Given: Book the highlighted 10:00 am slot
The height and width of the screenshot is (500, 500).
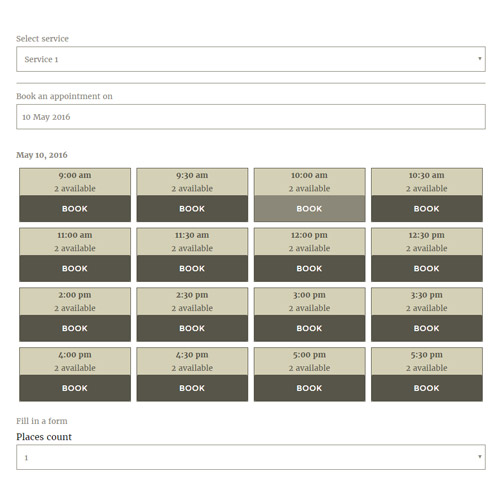Looking at the screenshot, I should 310,209.
